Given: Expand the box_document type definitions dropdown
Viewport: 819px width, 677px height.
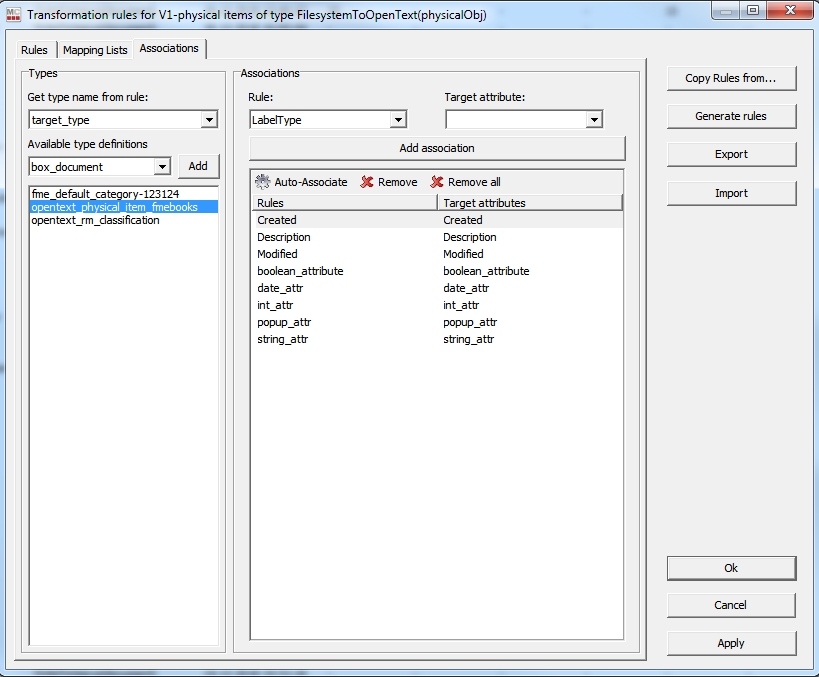Looking at the screenshot, I should pos(162,167).
